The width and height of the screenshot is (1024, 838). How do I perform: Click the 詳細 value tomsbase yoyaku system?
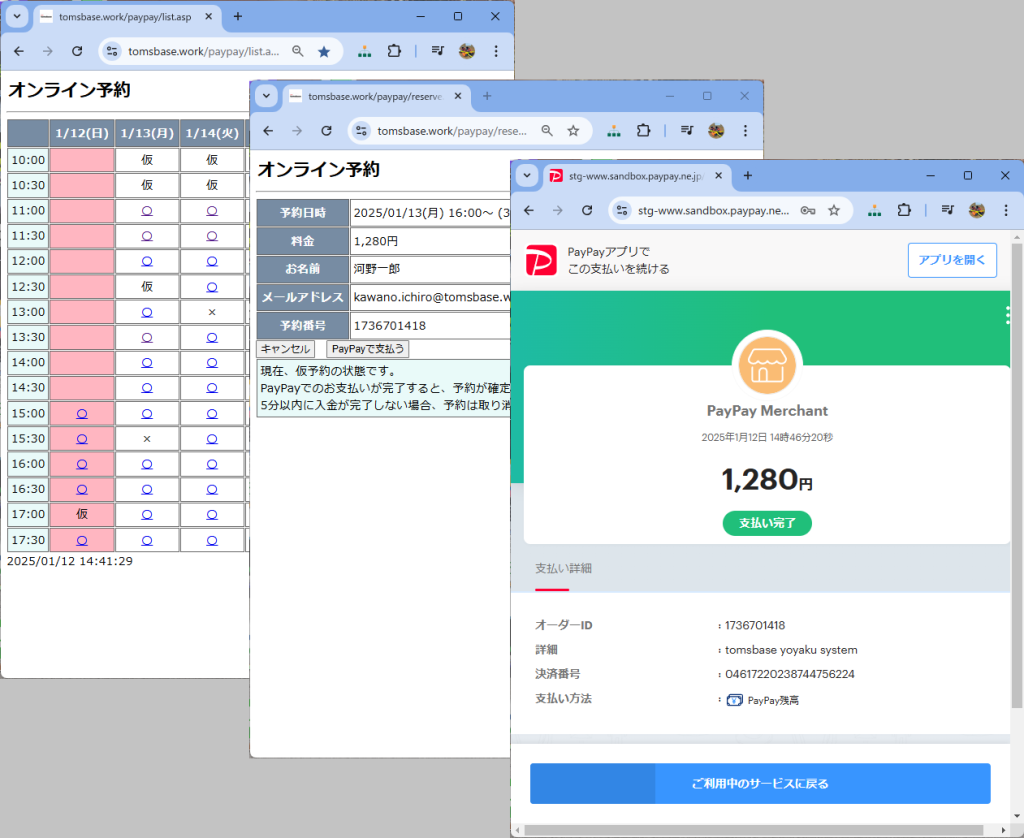pyautogui.click(x=791, y=650)
